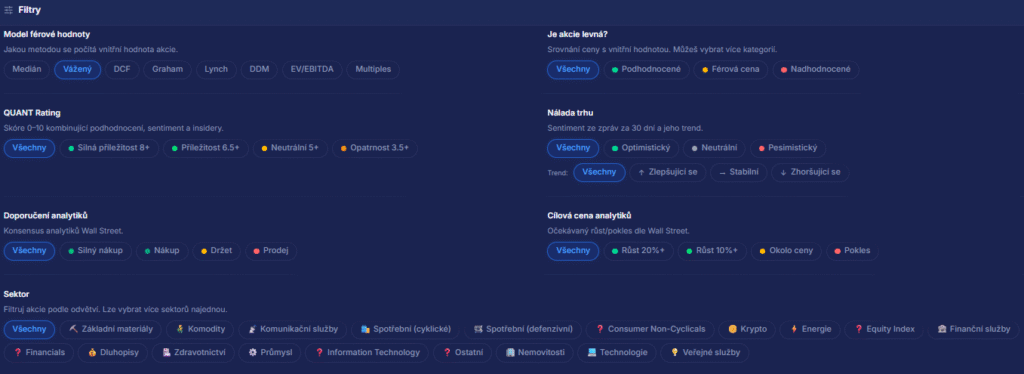Screen dimensions: 1024x374
Task: Click the Financials question mark icon
Action: [x=18, y=353]
